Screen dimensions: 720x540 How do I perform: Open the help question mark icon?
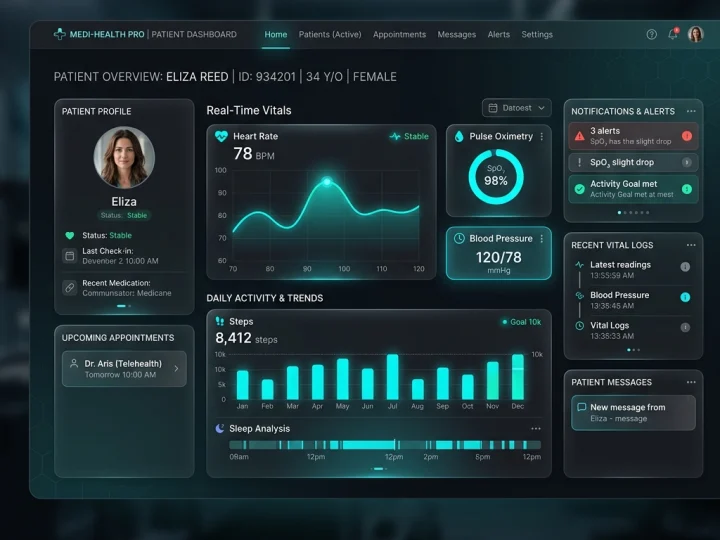651,34
